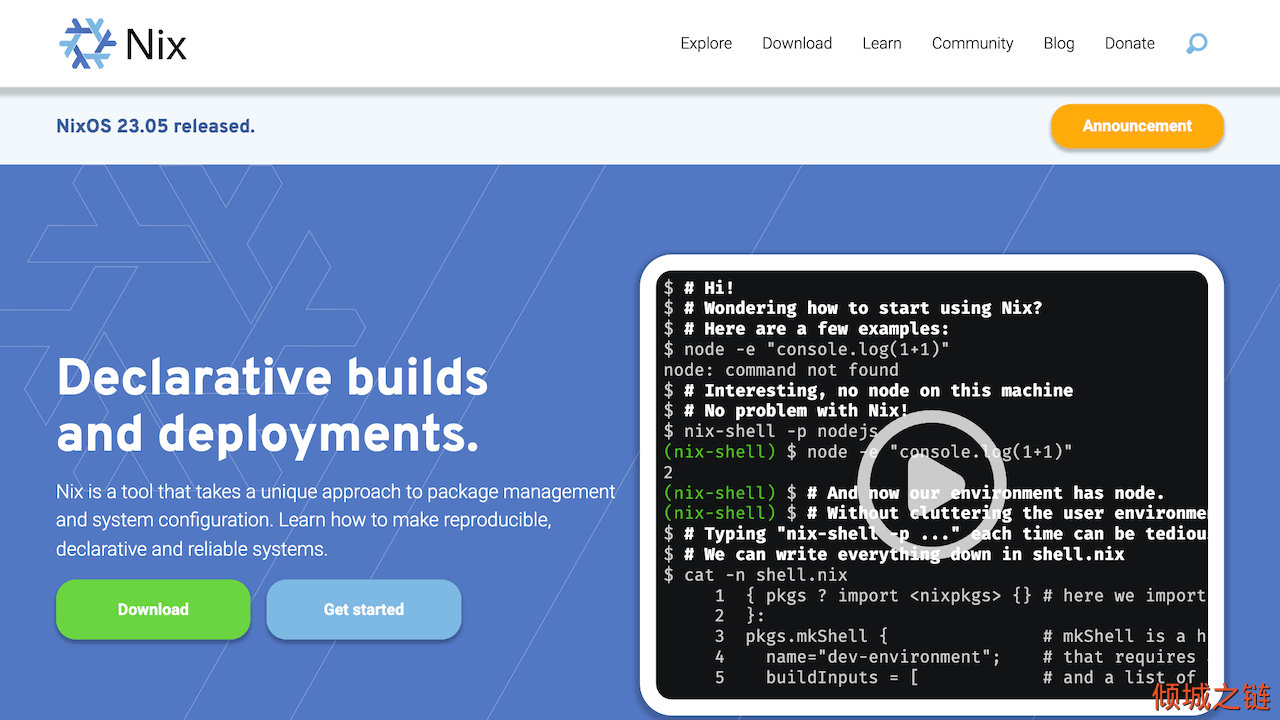Click terminal line 'node: command not found'

coord(781,370)
